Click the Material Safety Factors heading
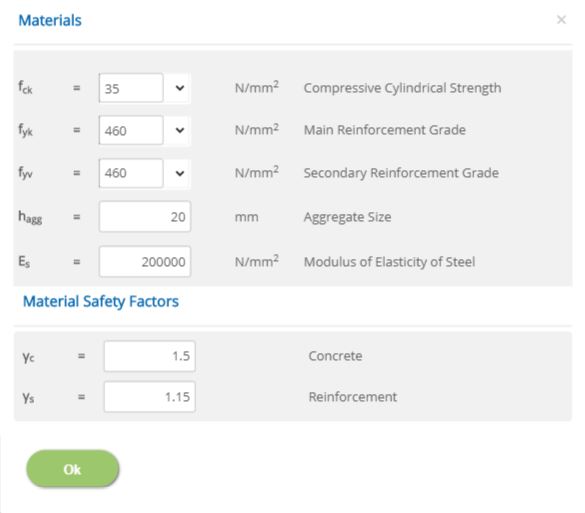Viewport: 585px width, 513px height. (x=101, y=301)
